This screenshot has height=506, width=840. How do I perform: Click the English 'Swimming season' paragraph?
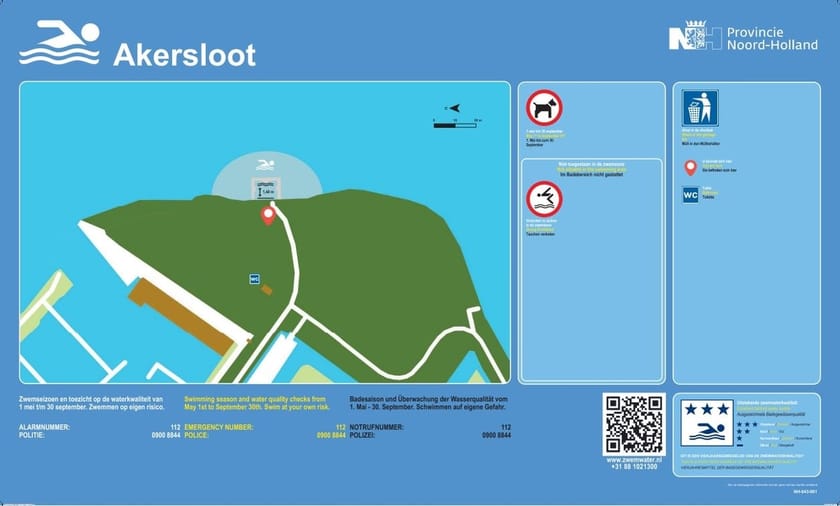point(257,403)
